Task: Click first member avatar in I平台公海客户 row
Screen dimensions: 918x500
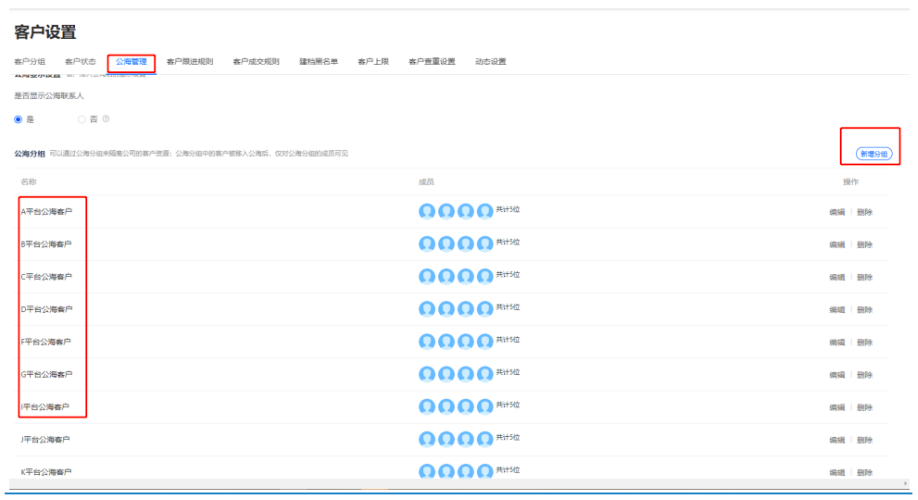Action: click(427, 406)
